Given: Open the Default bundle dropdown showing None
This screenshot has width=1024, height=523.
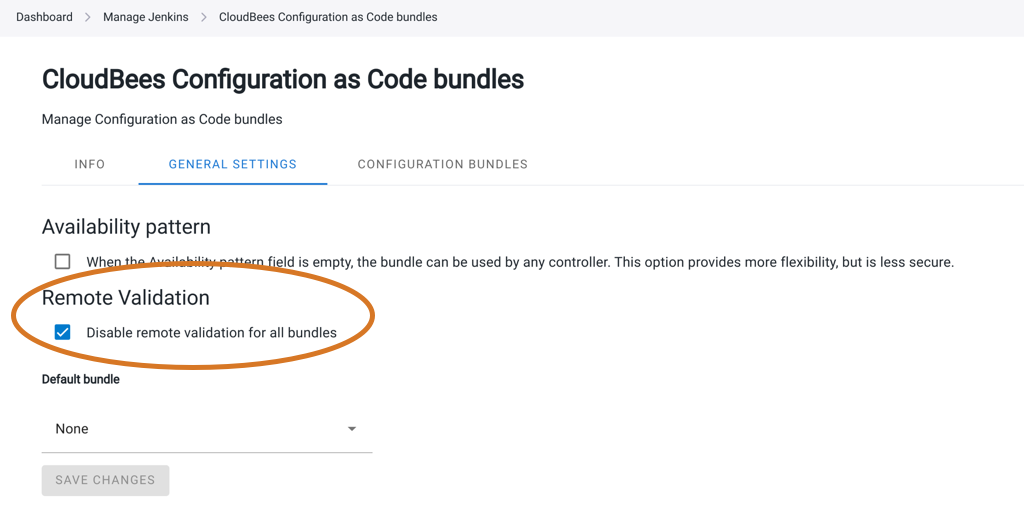Looking at the screenshot, I should click(207, 429).
